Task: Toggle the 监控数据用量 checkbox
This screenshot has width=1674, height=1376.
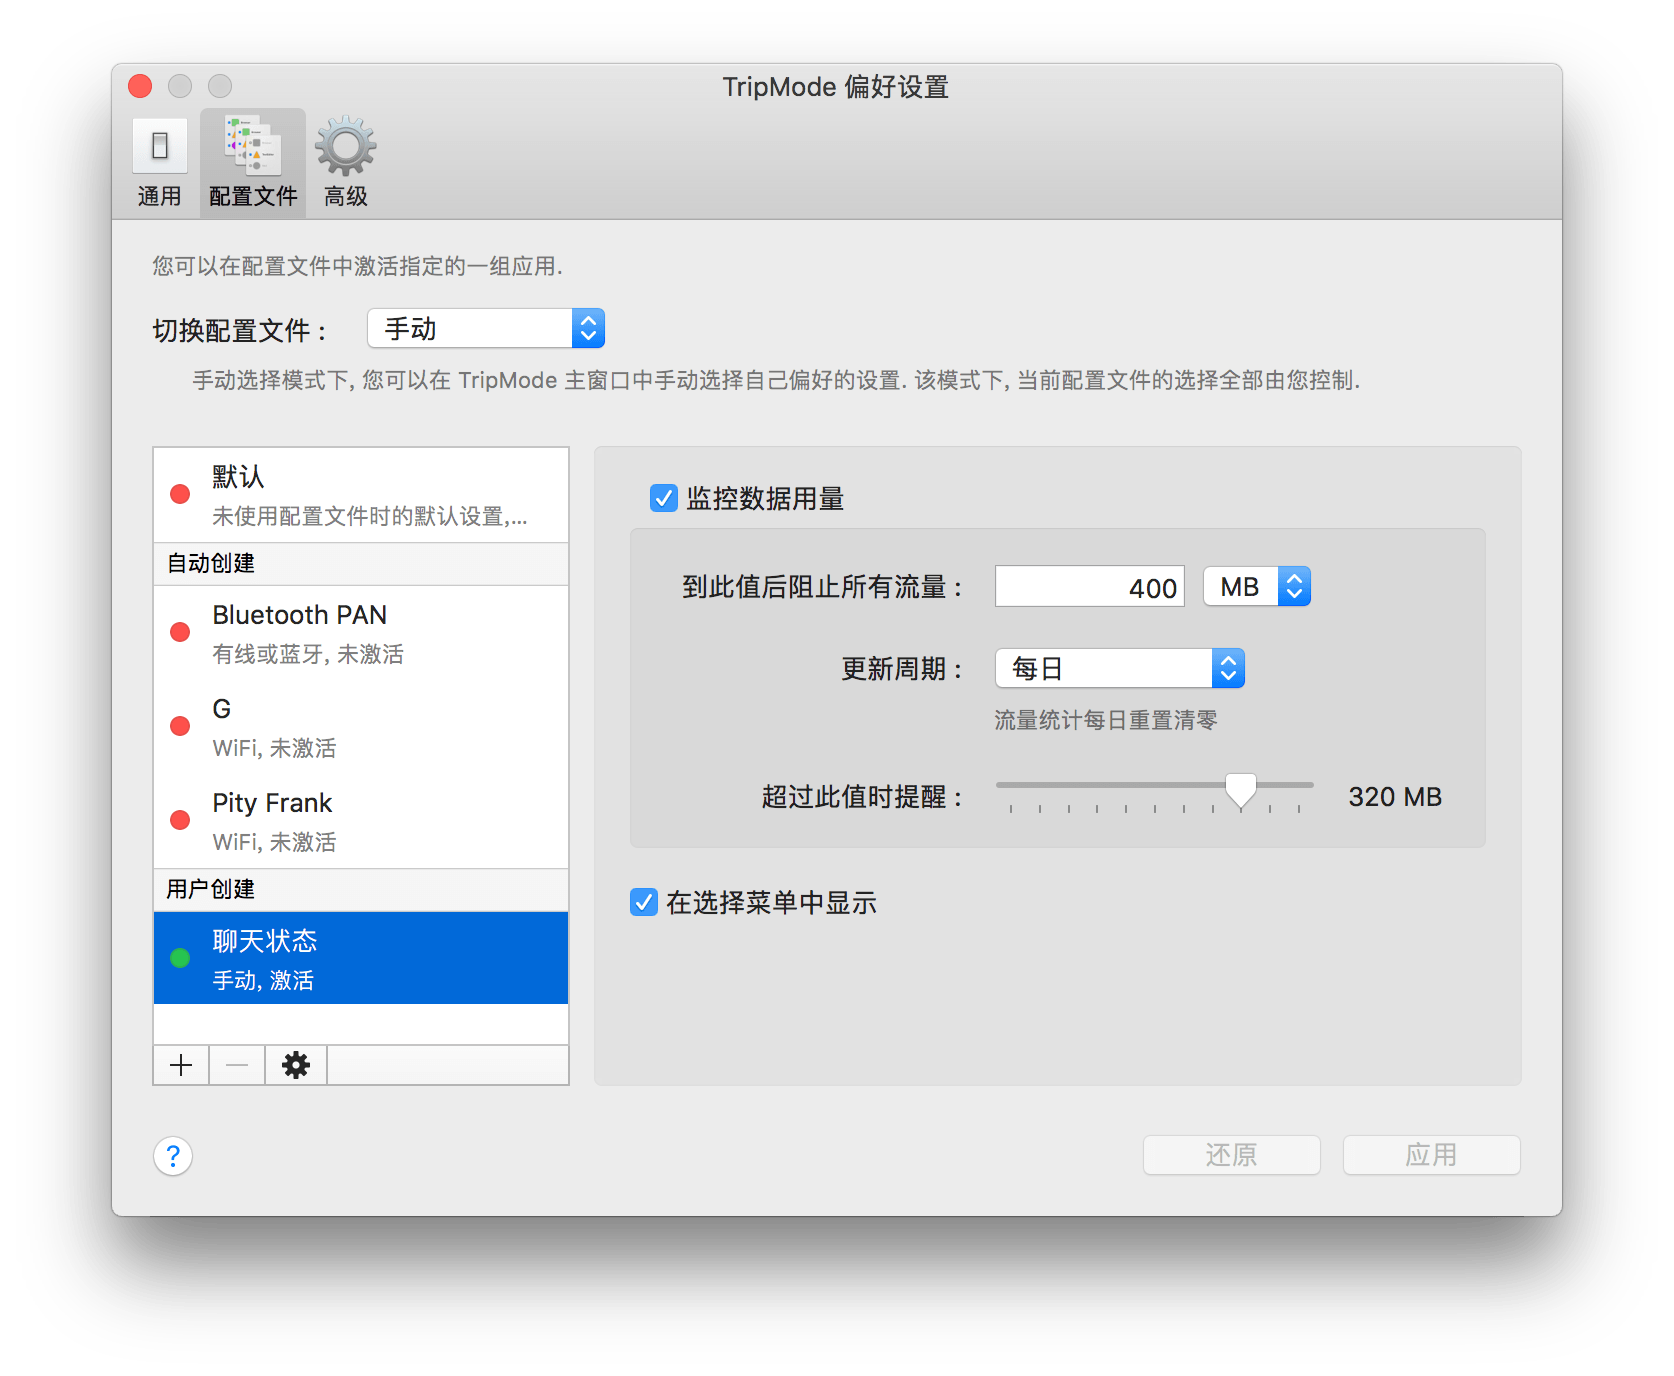Action: coord(664,498)
